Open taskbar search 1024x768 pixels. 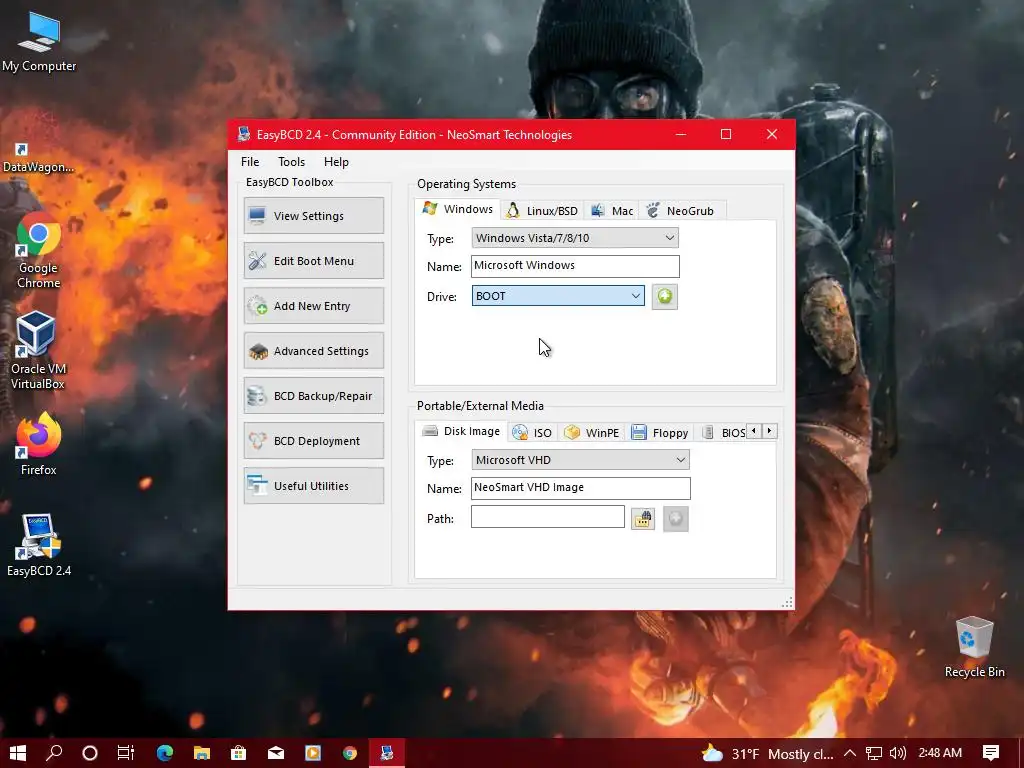point(54,753)
